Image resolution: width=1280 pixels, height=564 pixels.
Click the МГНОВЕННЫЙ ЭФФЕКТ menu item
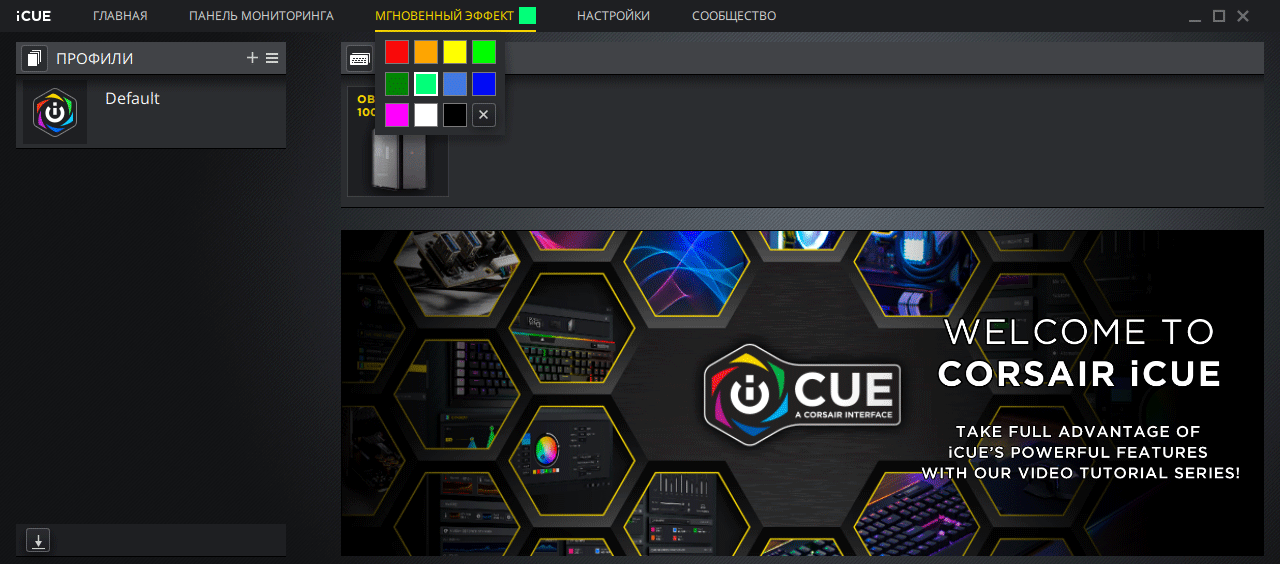[x=444, y=16]
